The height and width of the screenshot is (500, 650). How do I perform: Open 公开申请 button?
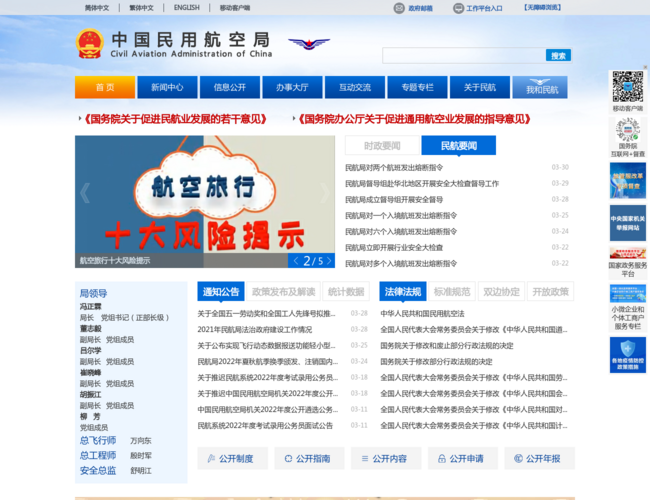(x=463, y=458)
